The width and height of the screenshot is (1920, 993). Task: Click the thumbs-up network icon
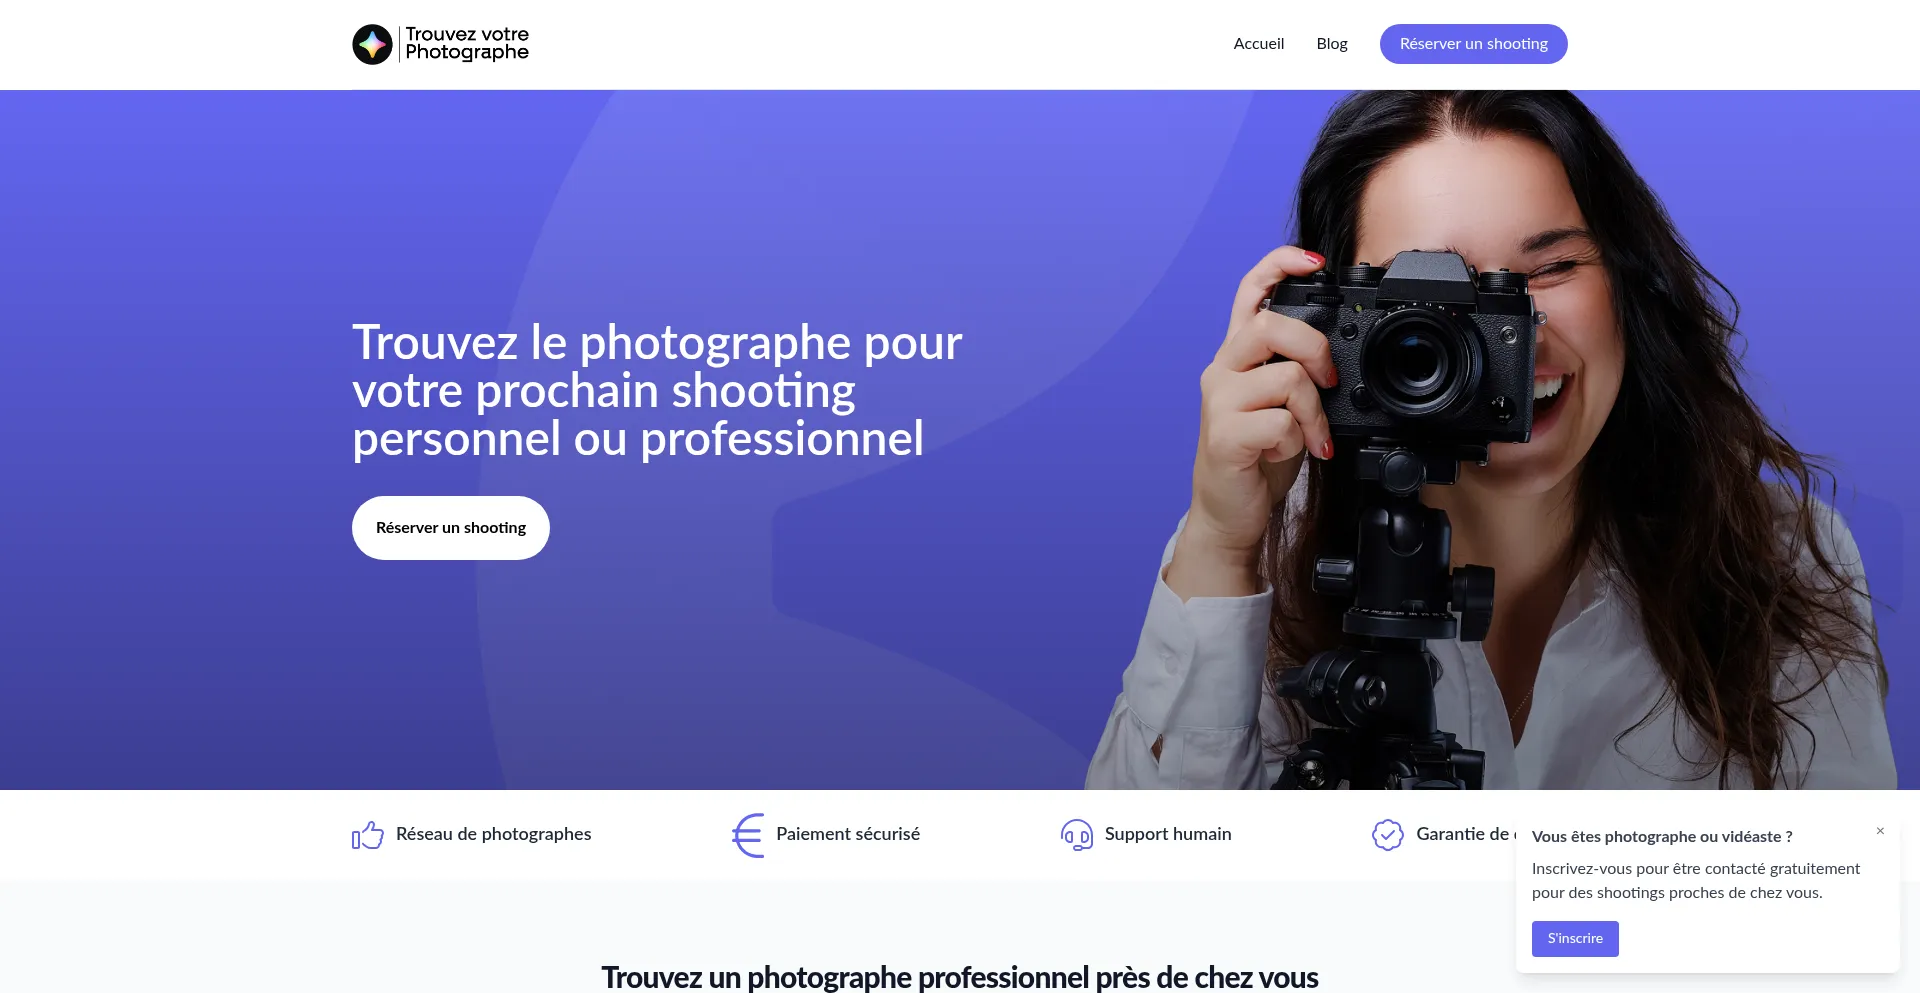[x=368, y=835]
